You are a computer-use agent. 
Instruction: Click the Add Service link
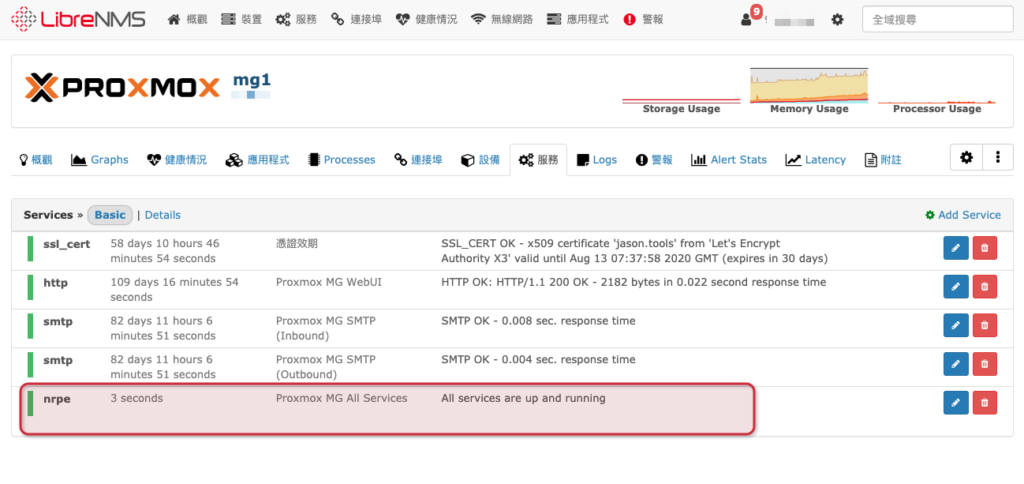[x=963, y=215]
